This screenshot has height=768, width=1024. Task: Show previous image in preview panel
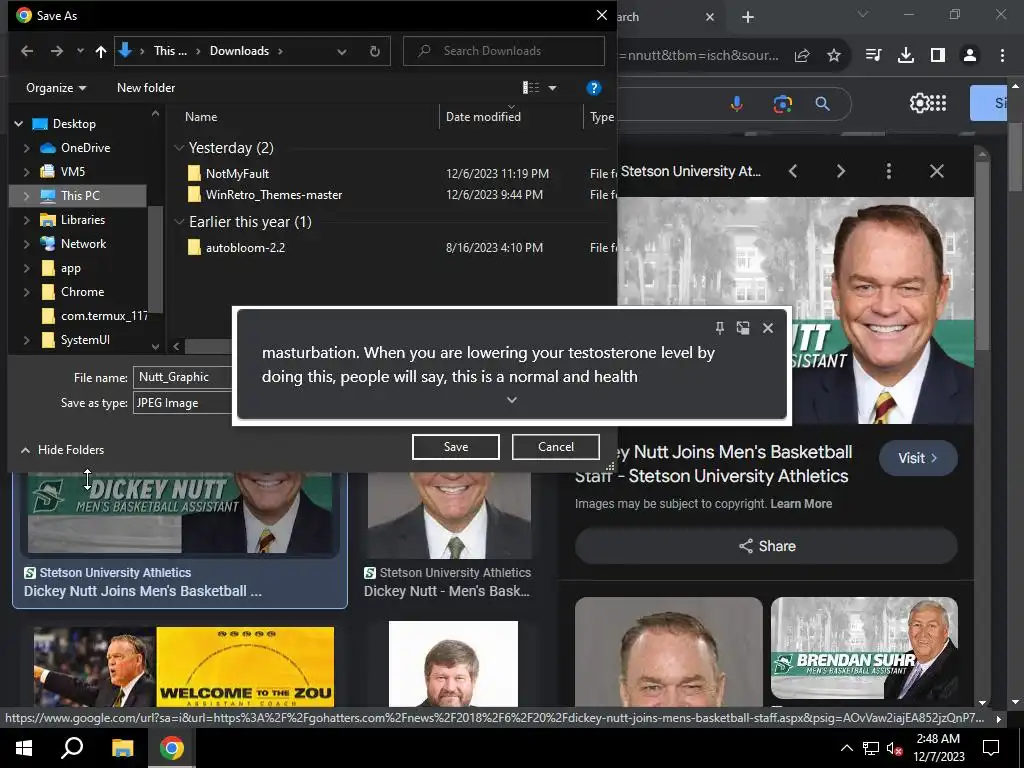coord(793,171)
